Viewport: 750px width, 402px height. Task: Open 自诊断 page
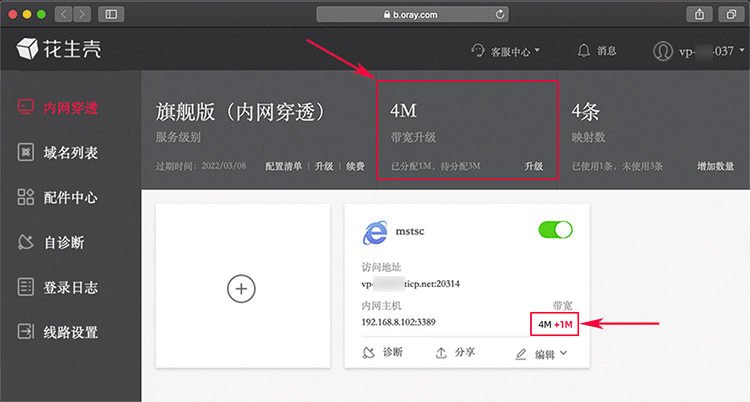[51, 242]
